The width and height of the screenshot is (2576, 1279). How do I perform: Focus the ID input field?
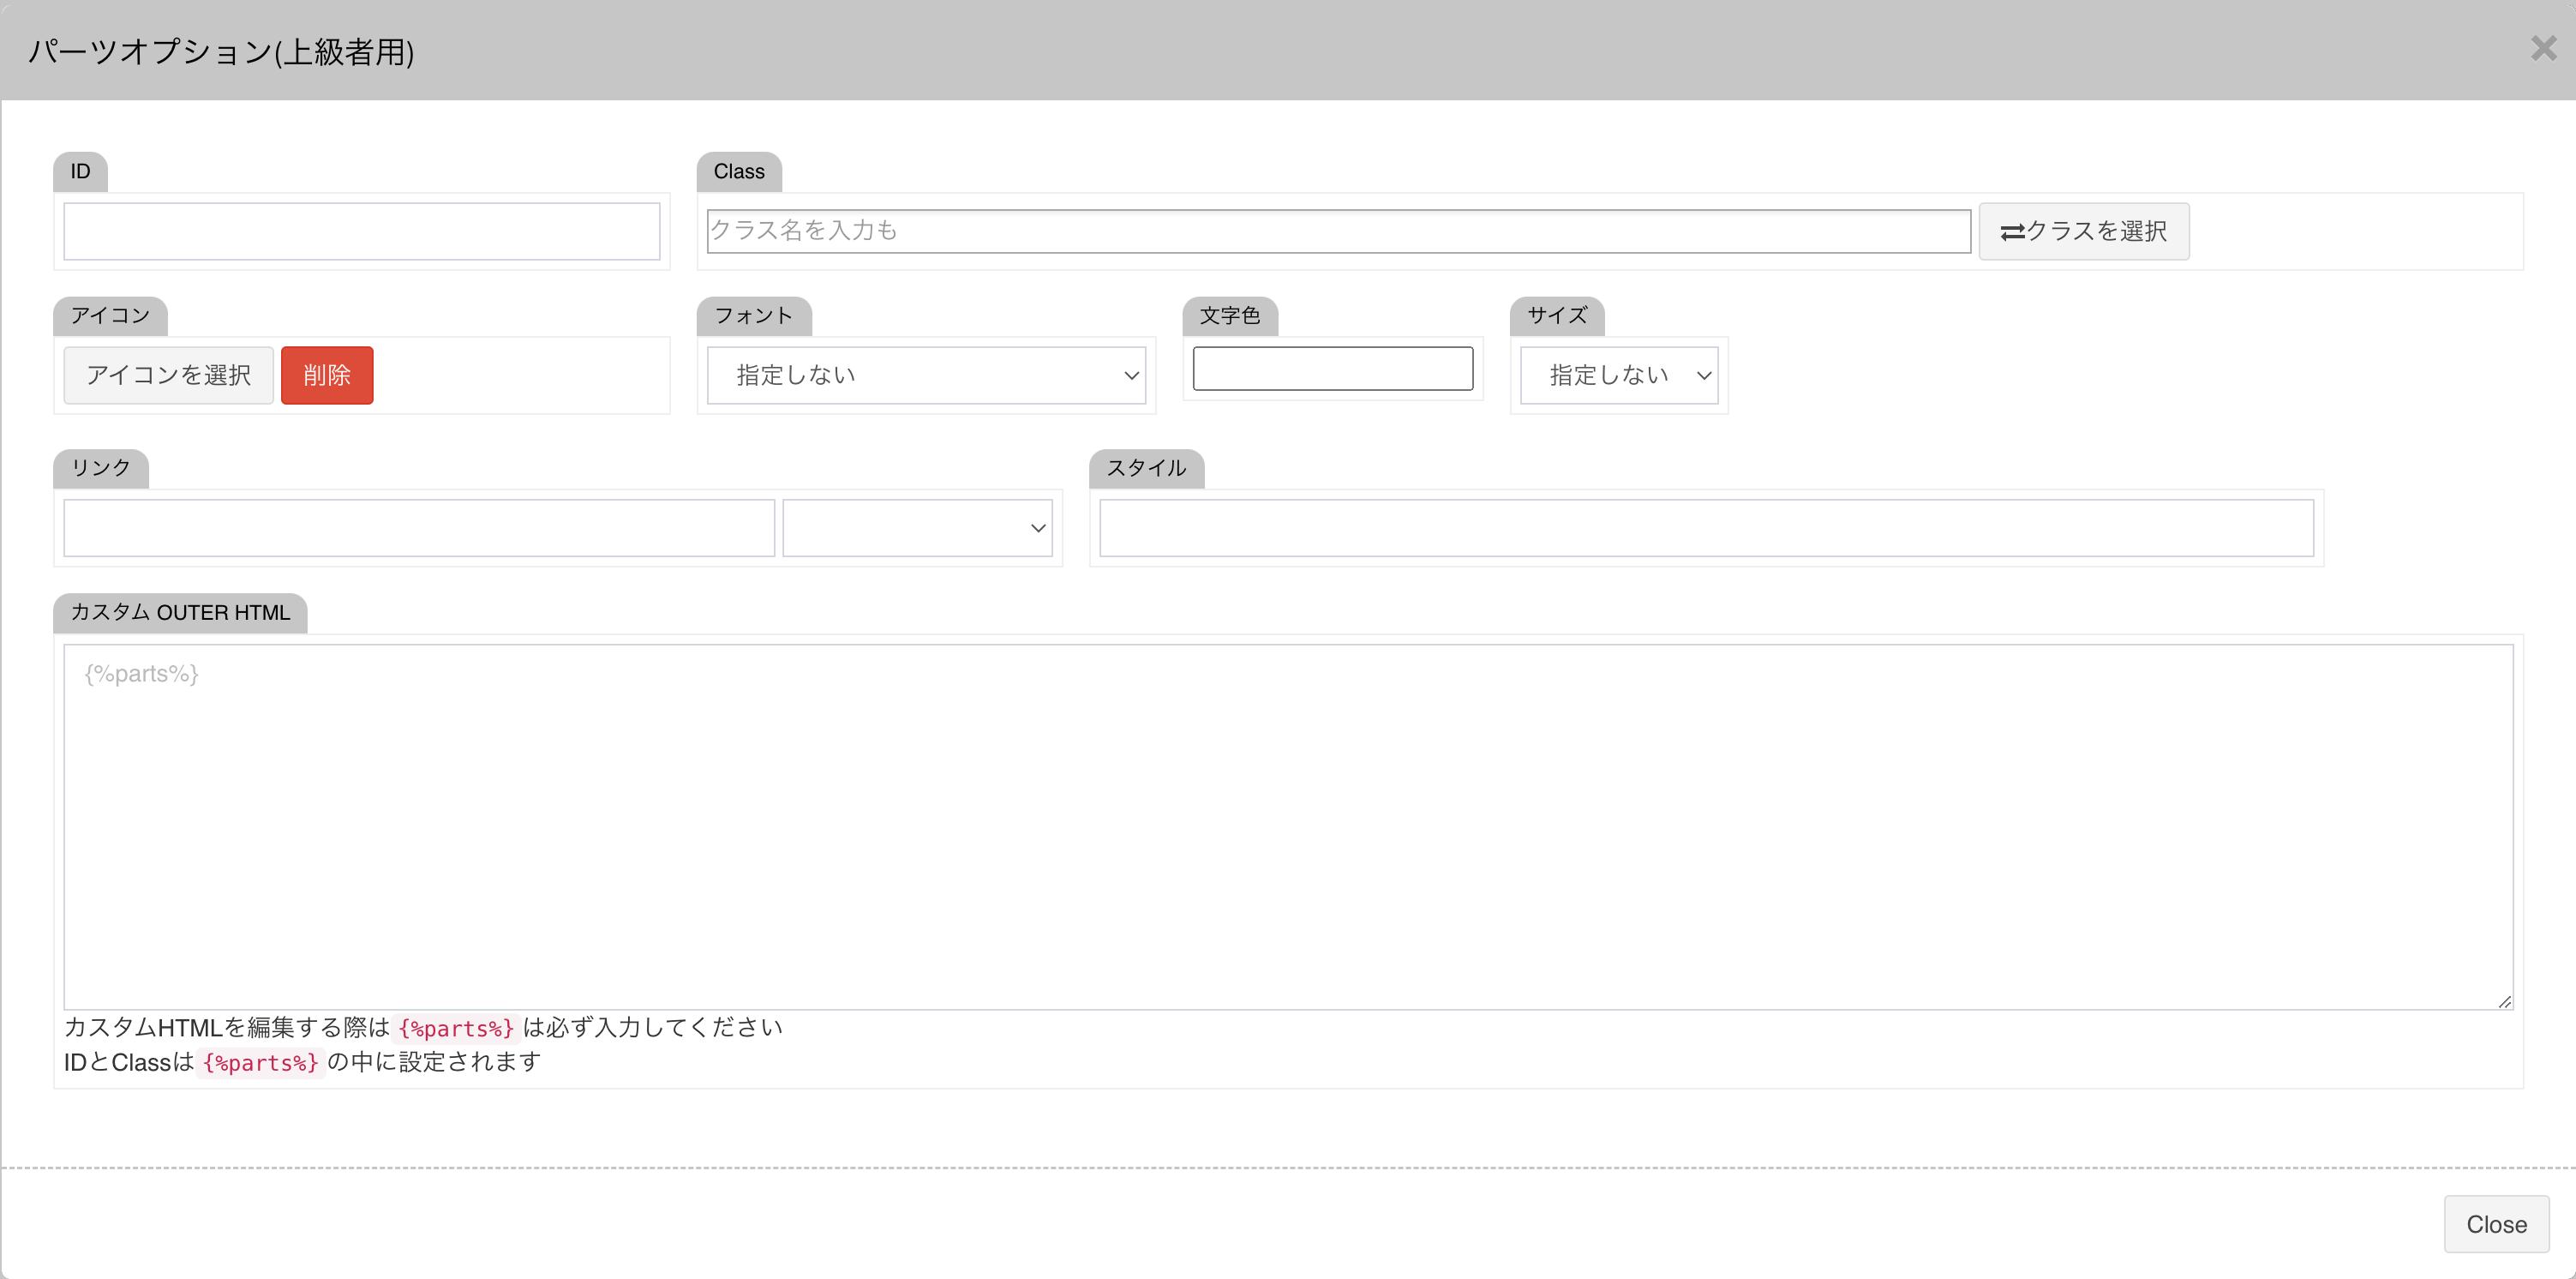click(362, 231)
